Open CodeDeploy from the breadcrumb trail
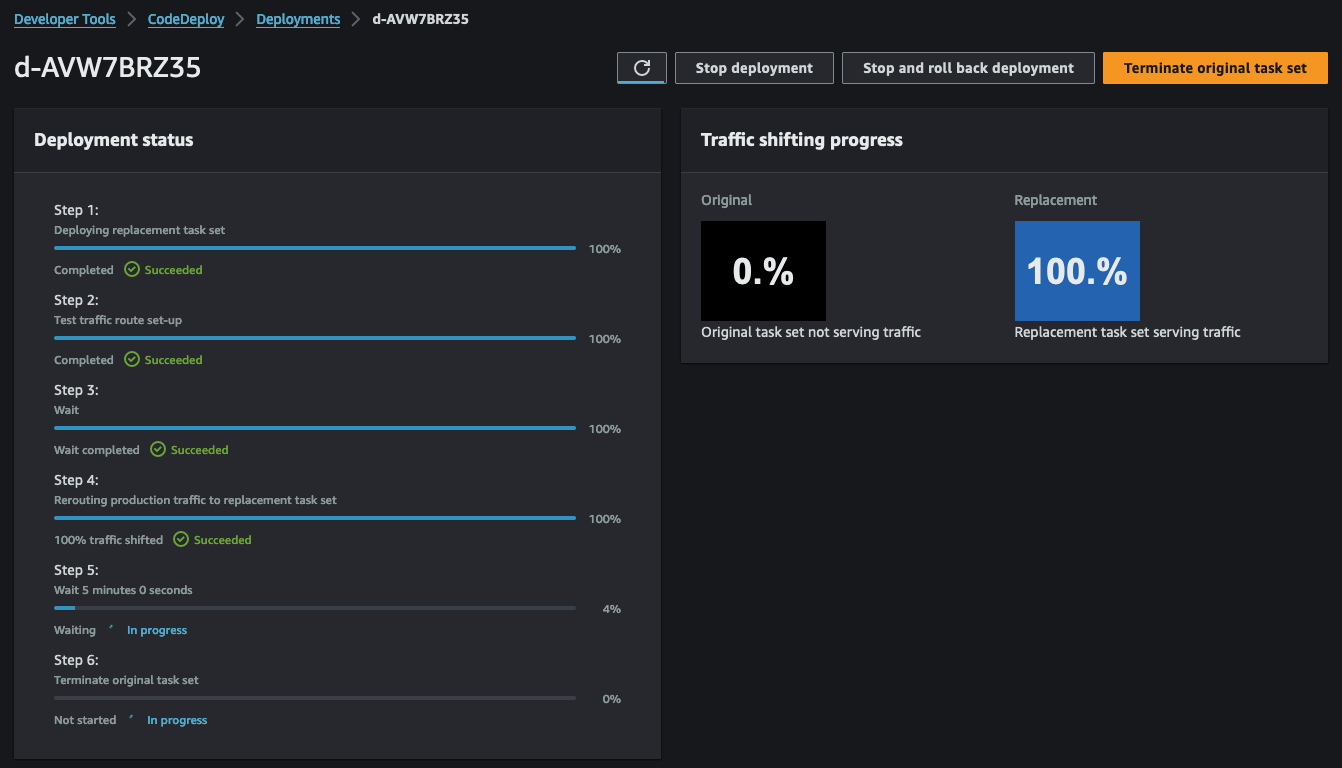The image size is (1342, 768). tap(185, 18)
